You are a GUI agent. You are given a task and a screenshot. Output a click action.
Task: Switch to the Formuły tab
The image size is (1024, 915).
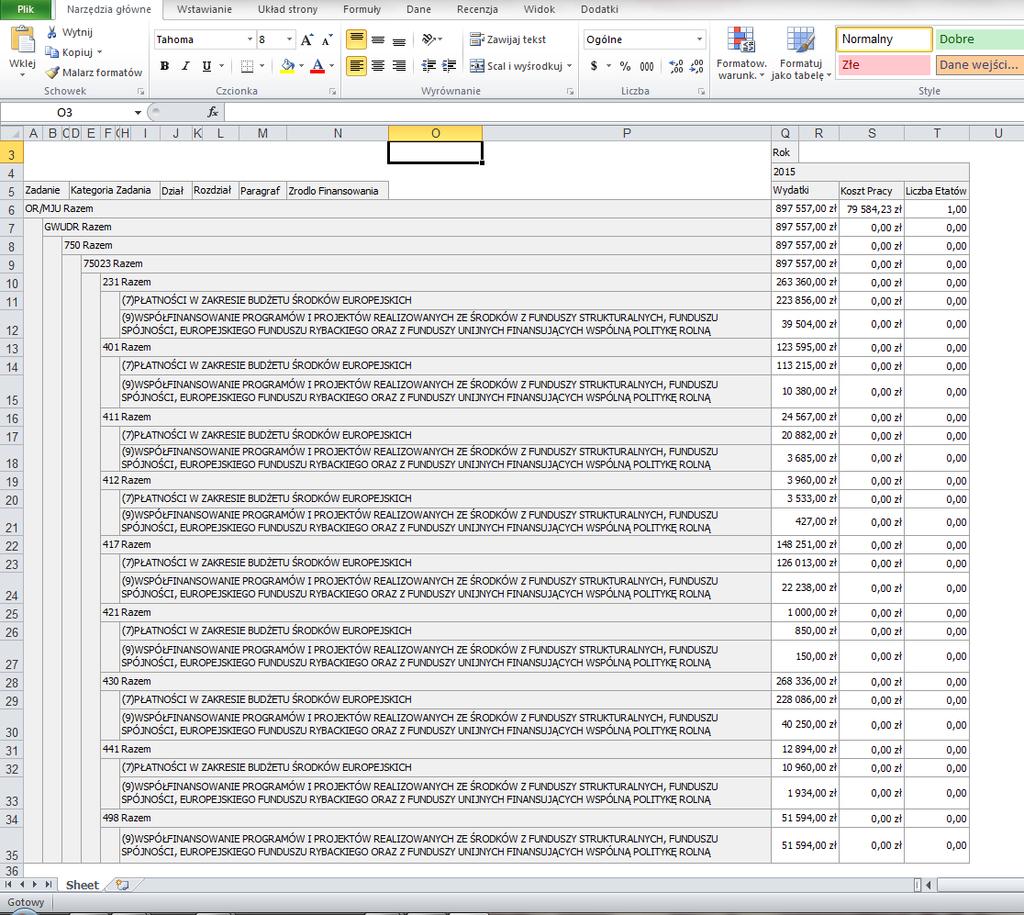pyautogui.click(x=362, y=9)
